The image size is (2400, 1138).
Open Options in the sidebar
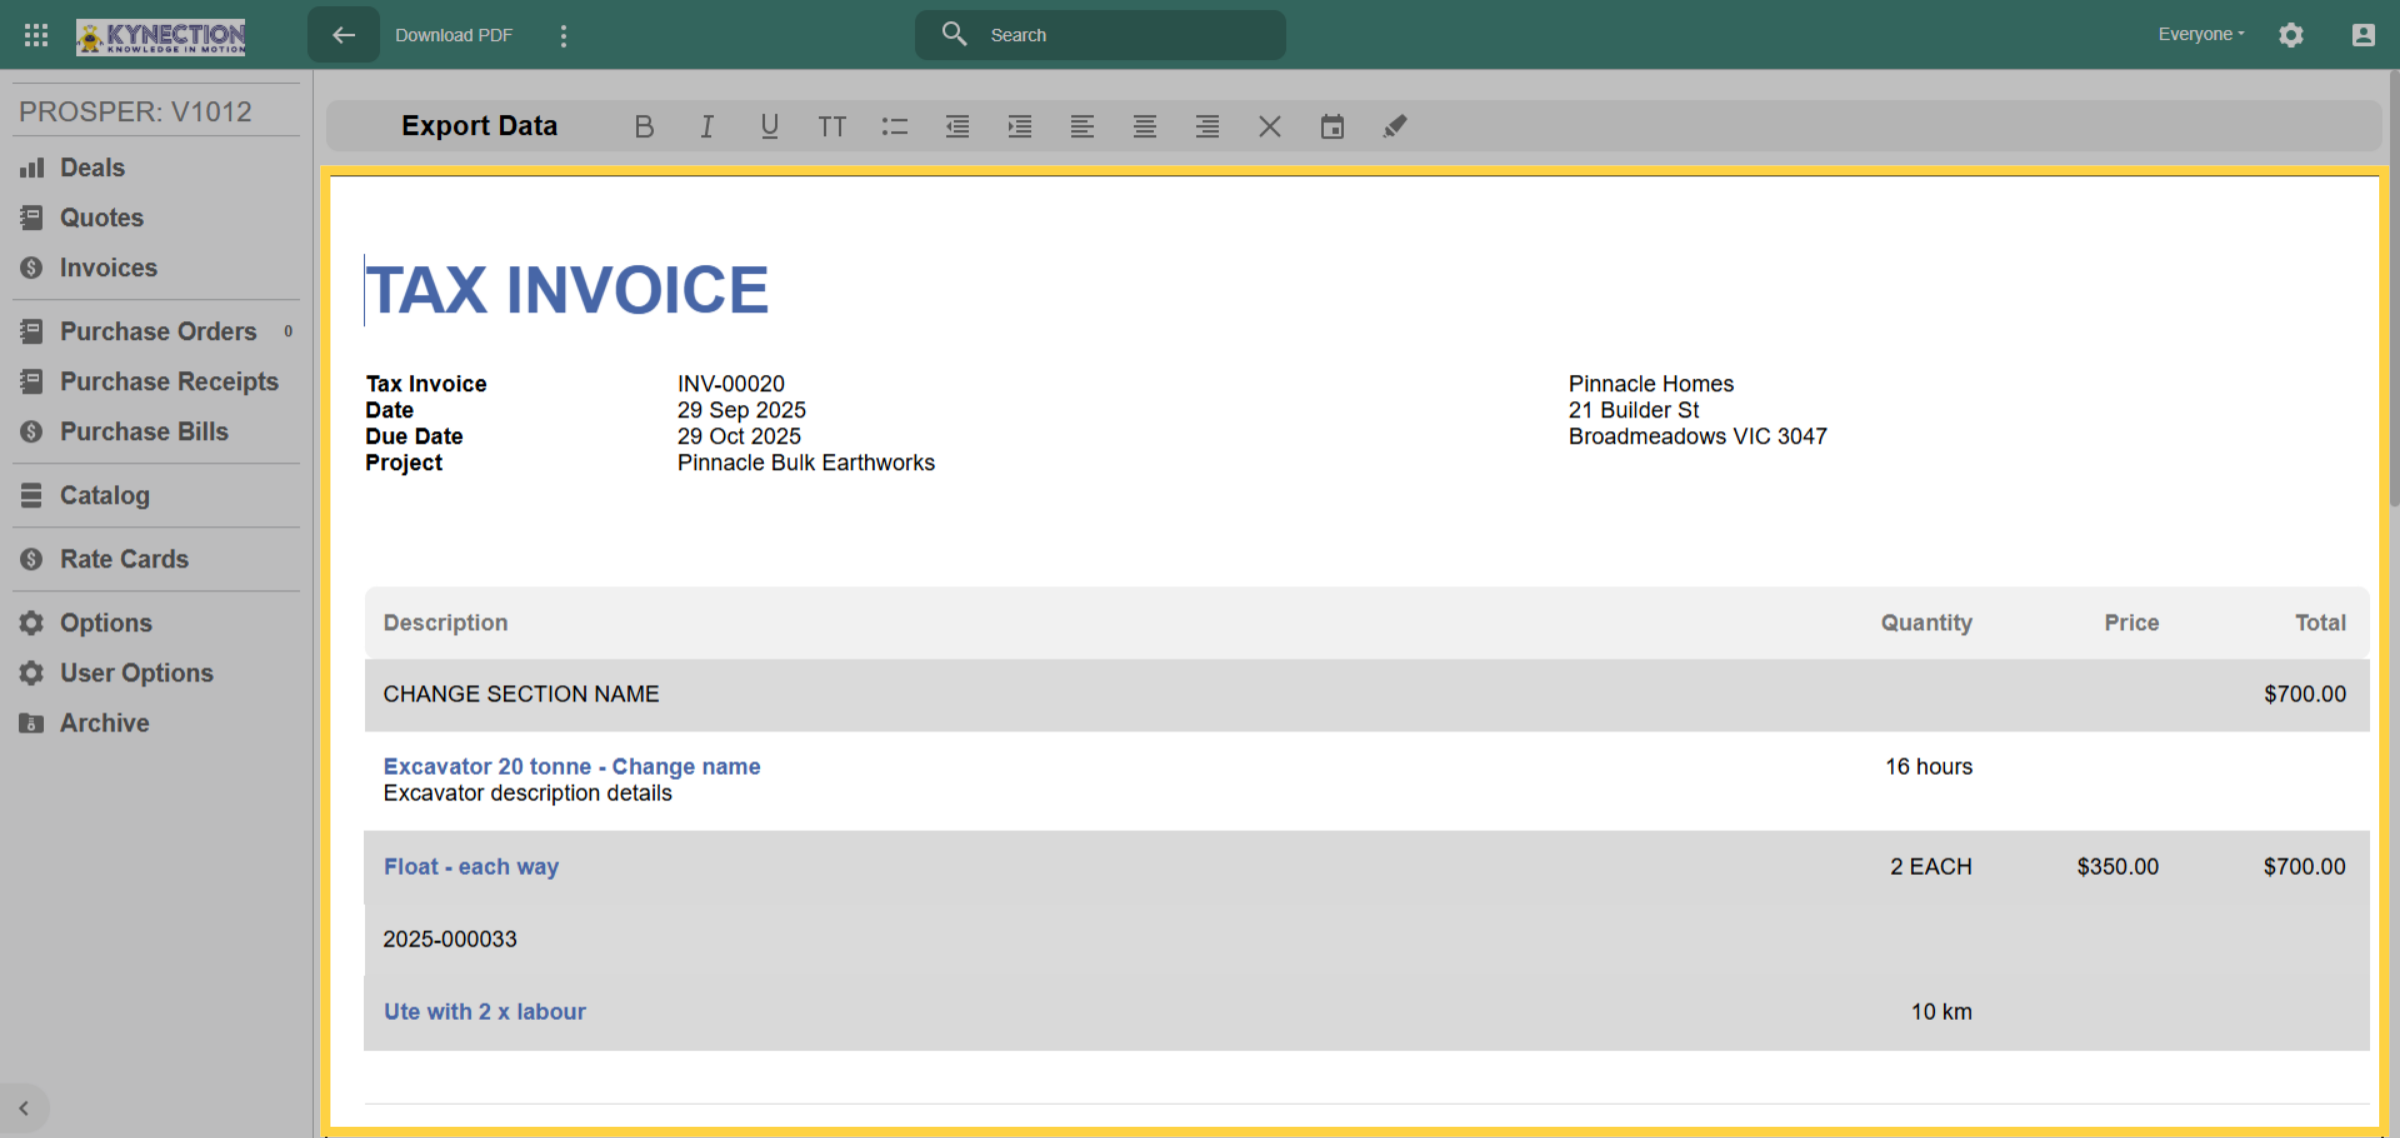(105, 622)
